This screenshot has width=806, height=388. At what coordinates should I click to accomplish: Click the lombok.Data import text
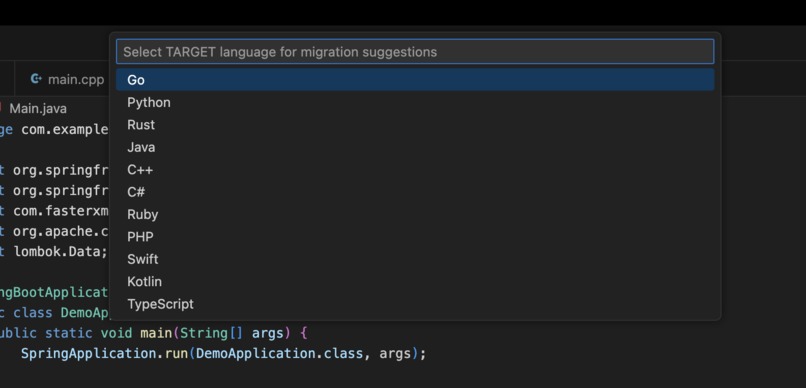point(61,252)
